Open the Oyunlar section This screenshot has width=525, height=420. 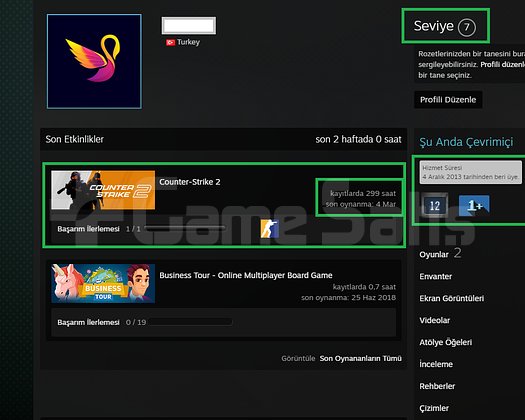tap(434, 255)
